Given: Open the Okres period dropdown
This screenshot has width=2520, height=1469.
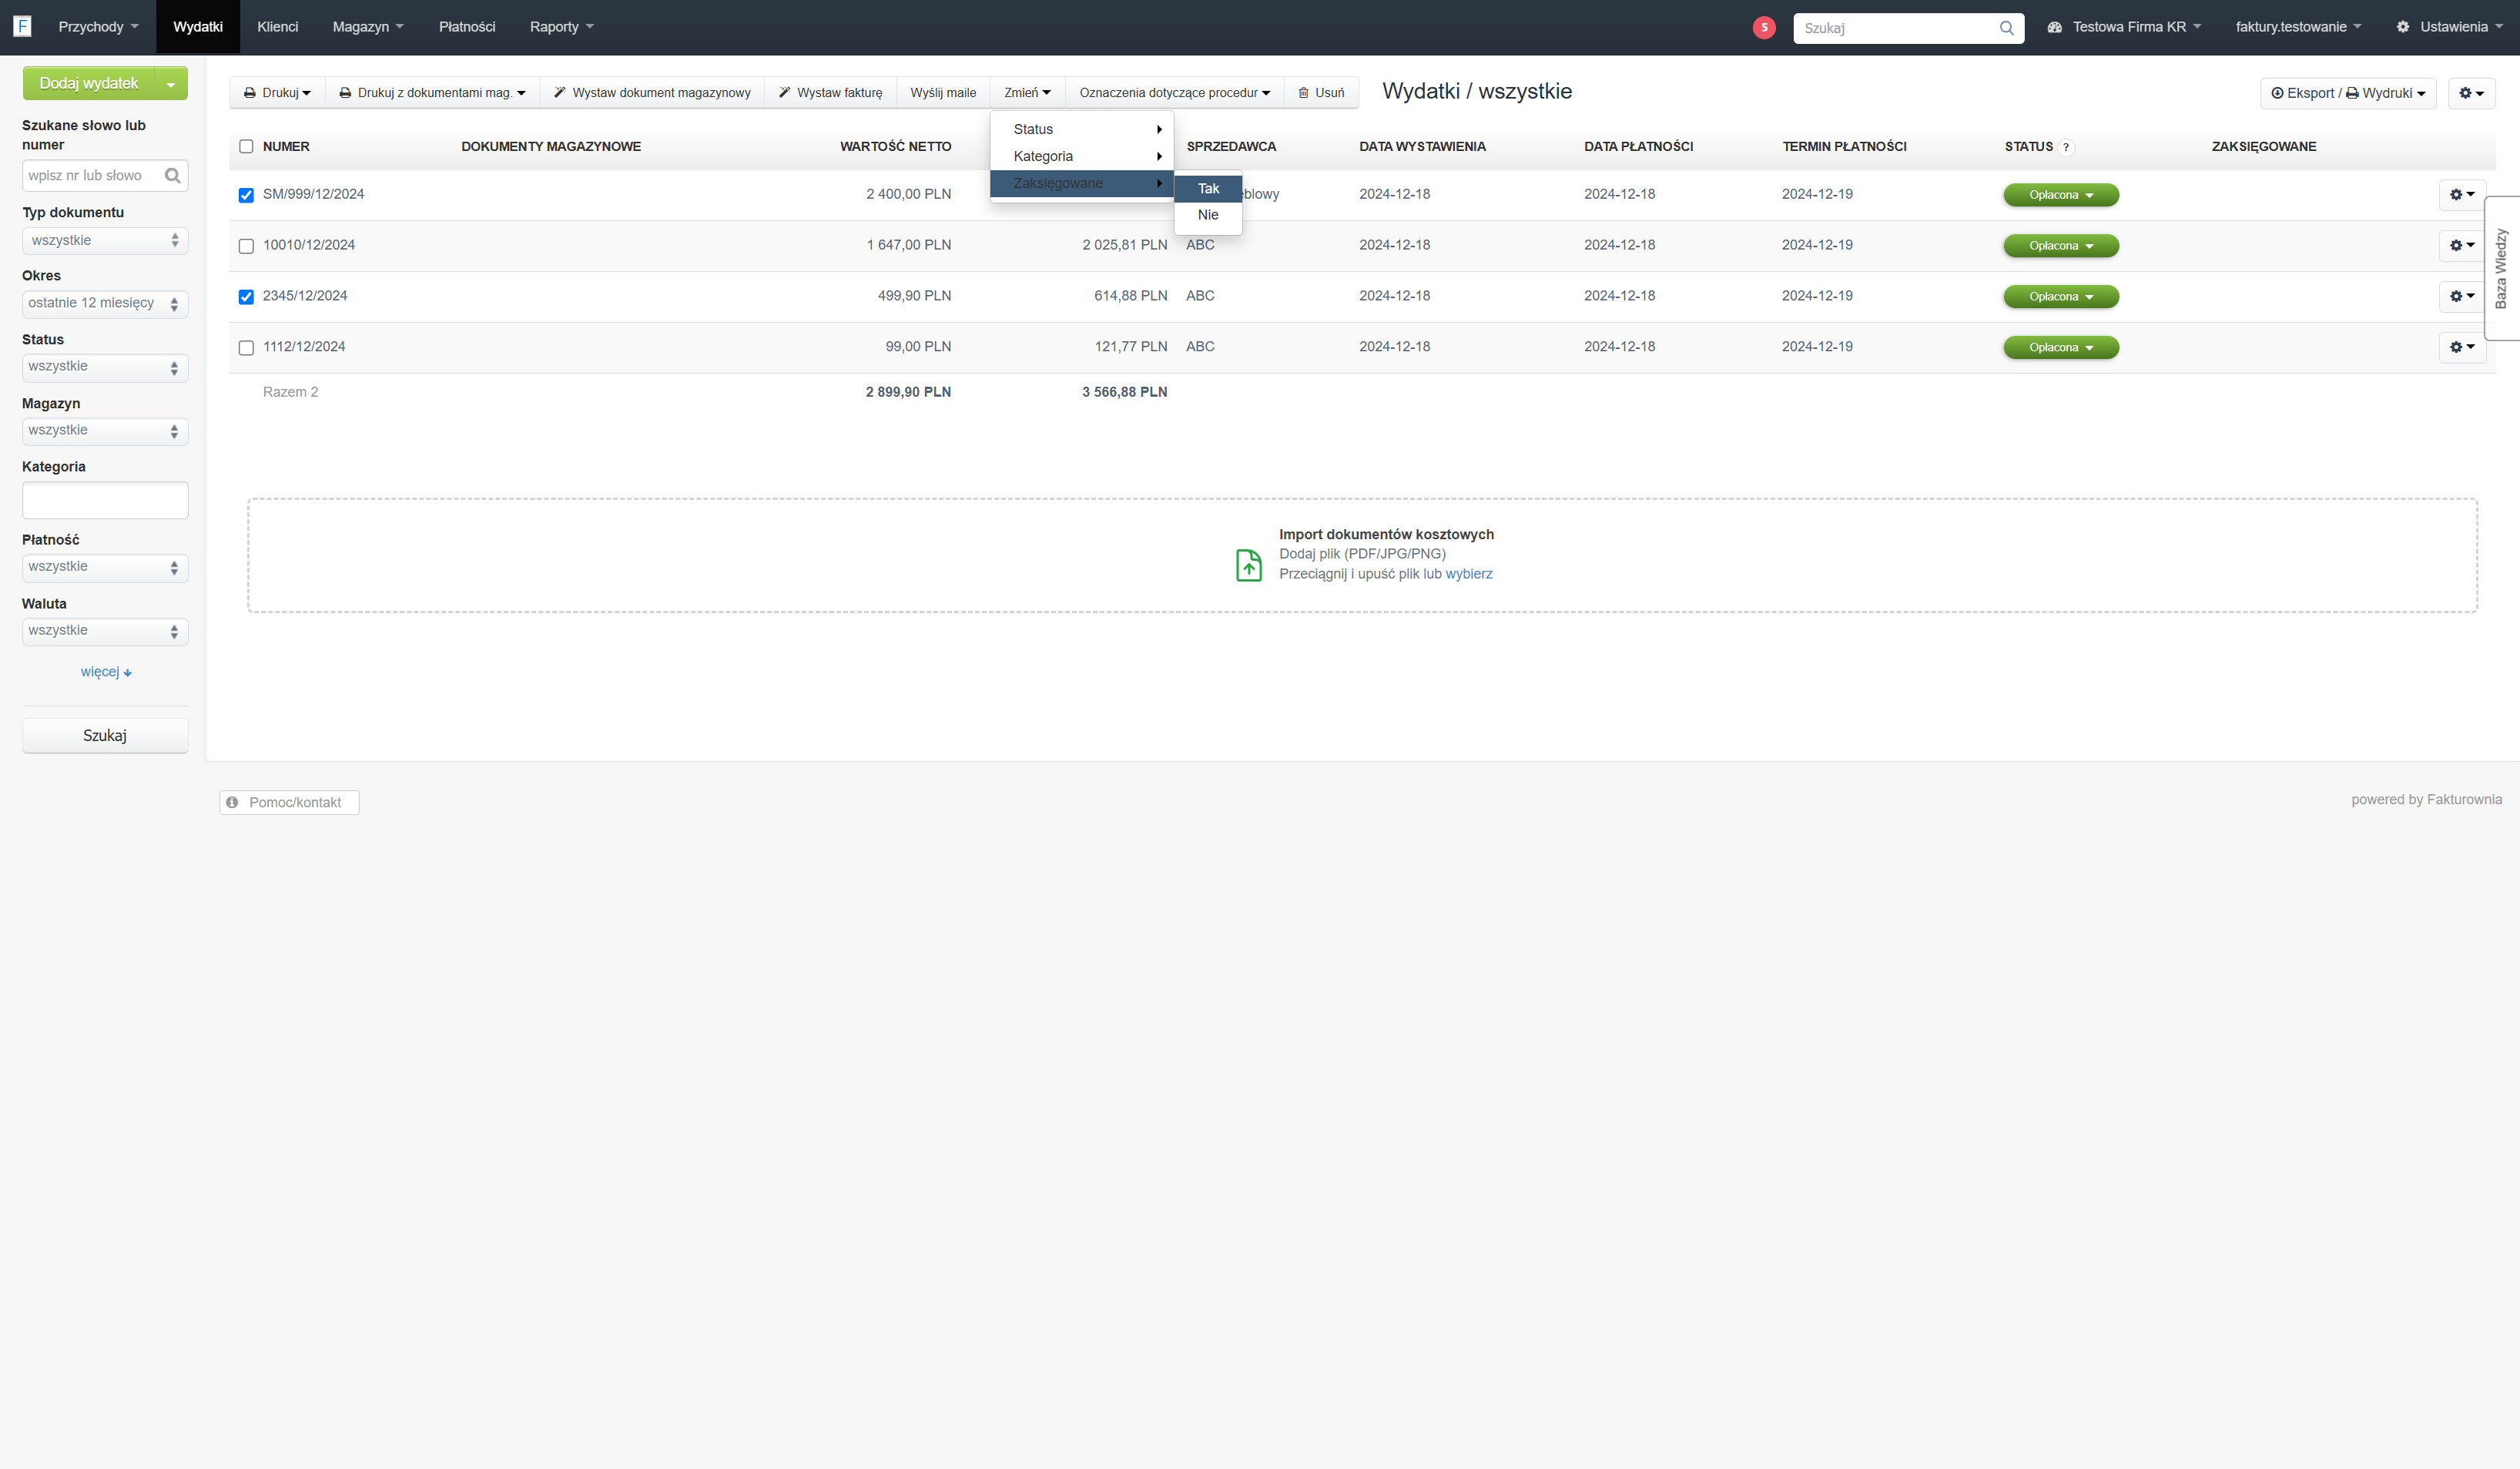Looking at the screenshot, I should point(105,304).
